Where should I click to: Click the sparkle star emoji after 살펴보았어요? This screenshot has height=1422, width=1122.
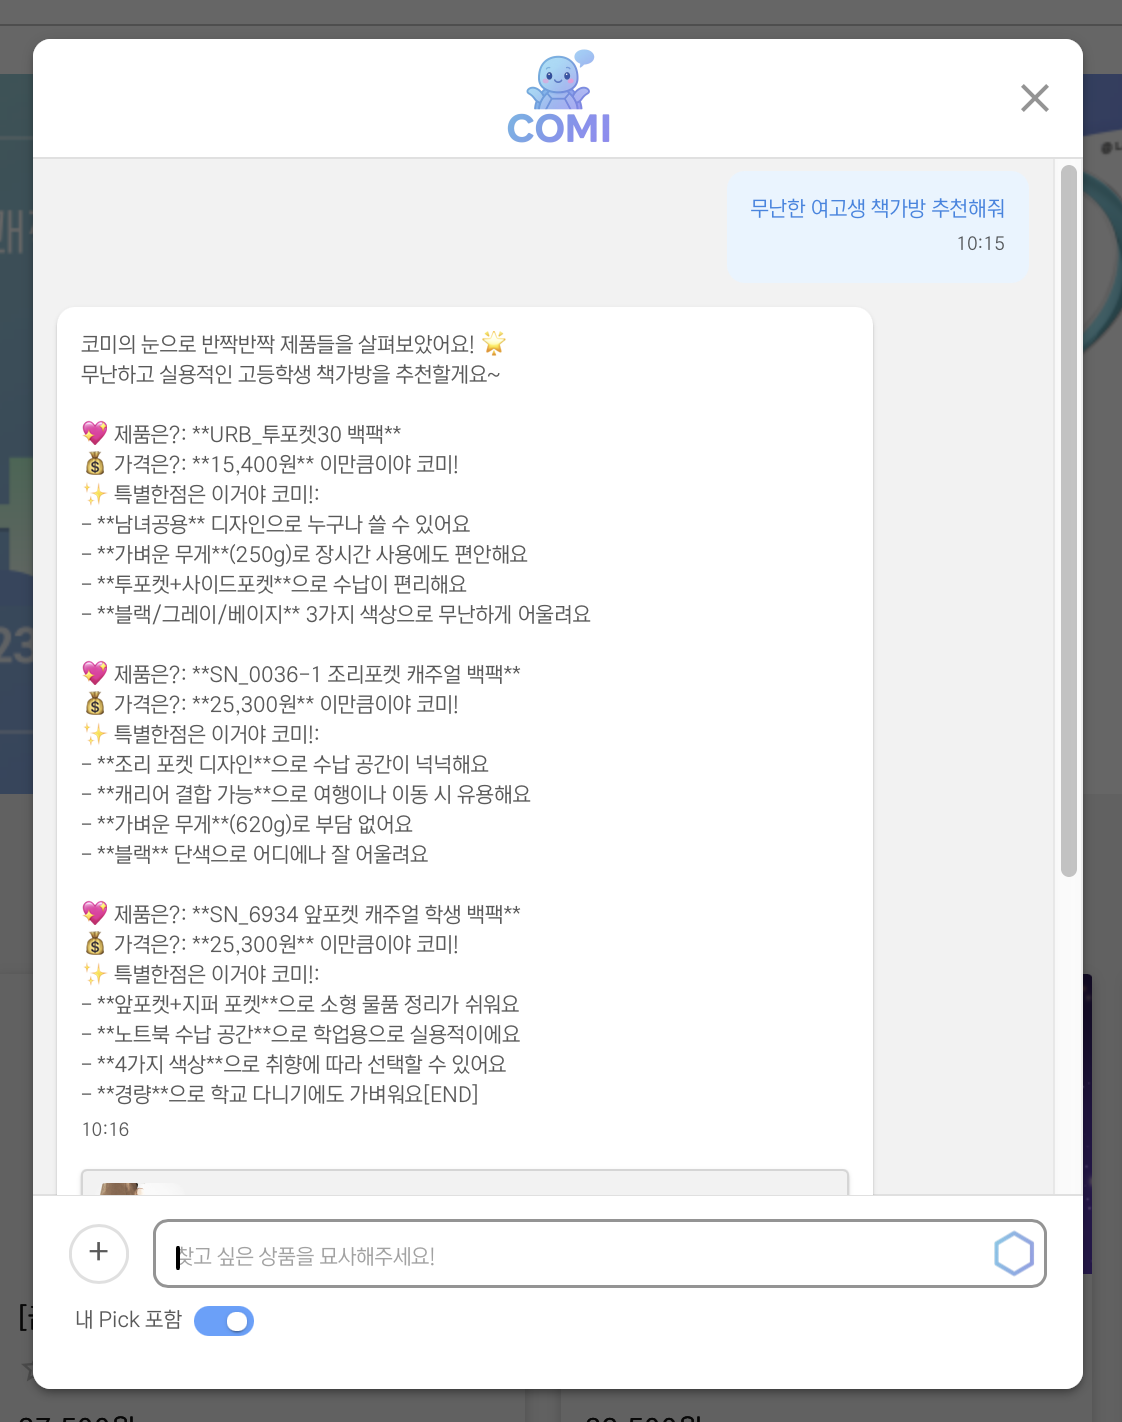click(494, 344)
